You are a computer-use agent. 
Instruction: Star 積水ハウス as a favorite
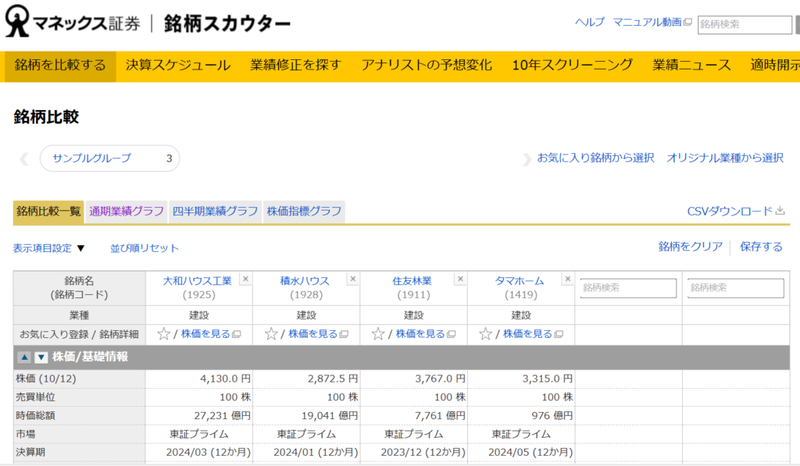tap(271, 334)
